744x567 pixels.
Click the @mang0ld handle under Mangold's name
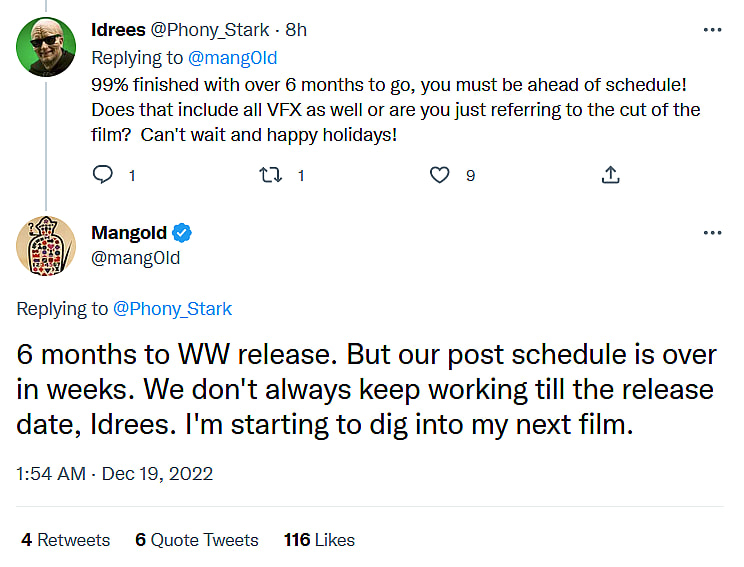(136, 258)
